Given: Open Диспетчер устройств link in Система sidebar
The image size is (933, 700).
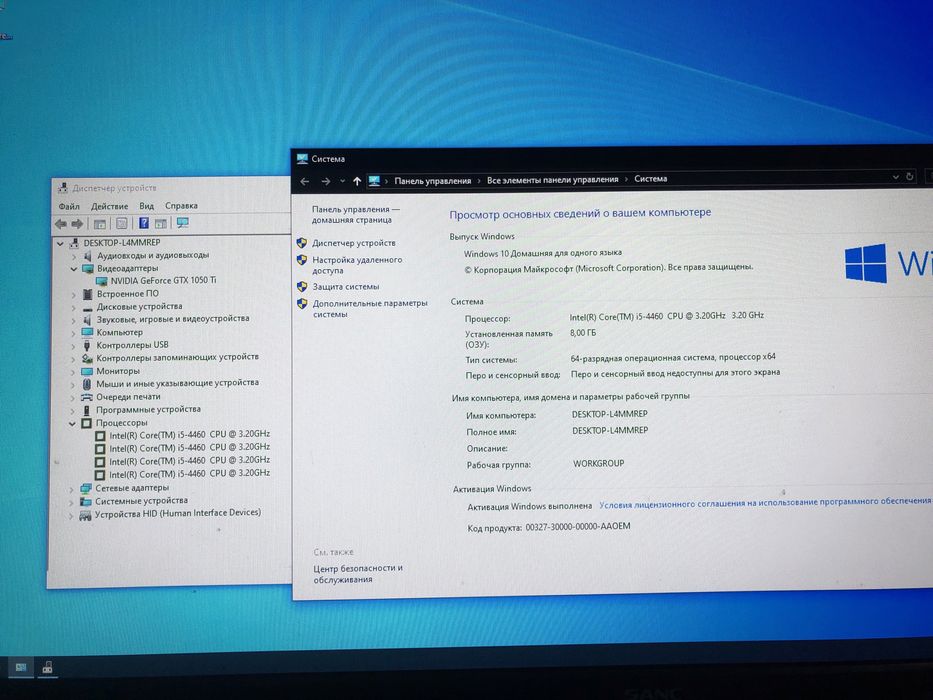Looking at the screenshot, I should pyautogui.click(x=353, y=243).
